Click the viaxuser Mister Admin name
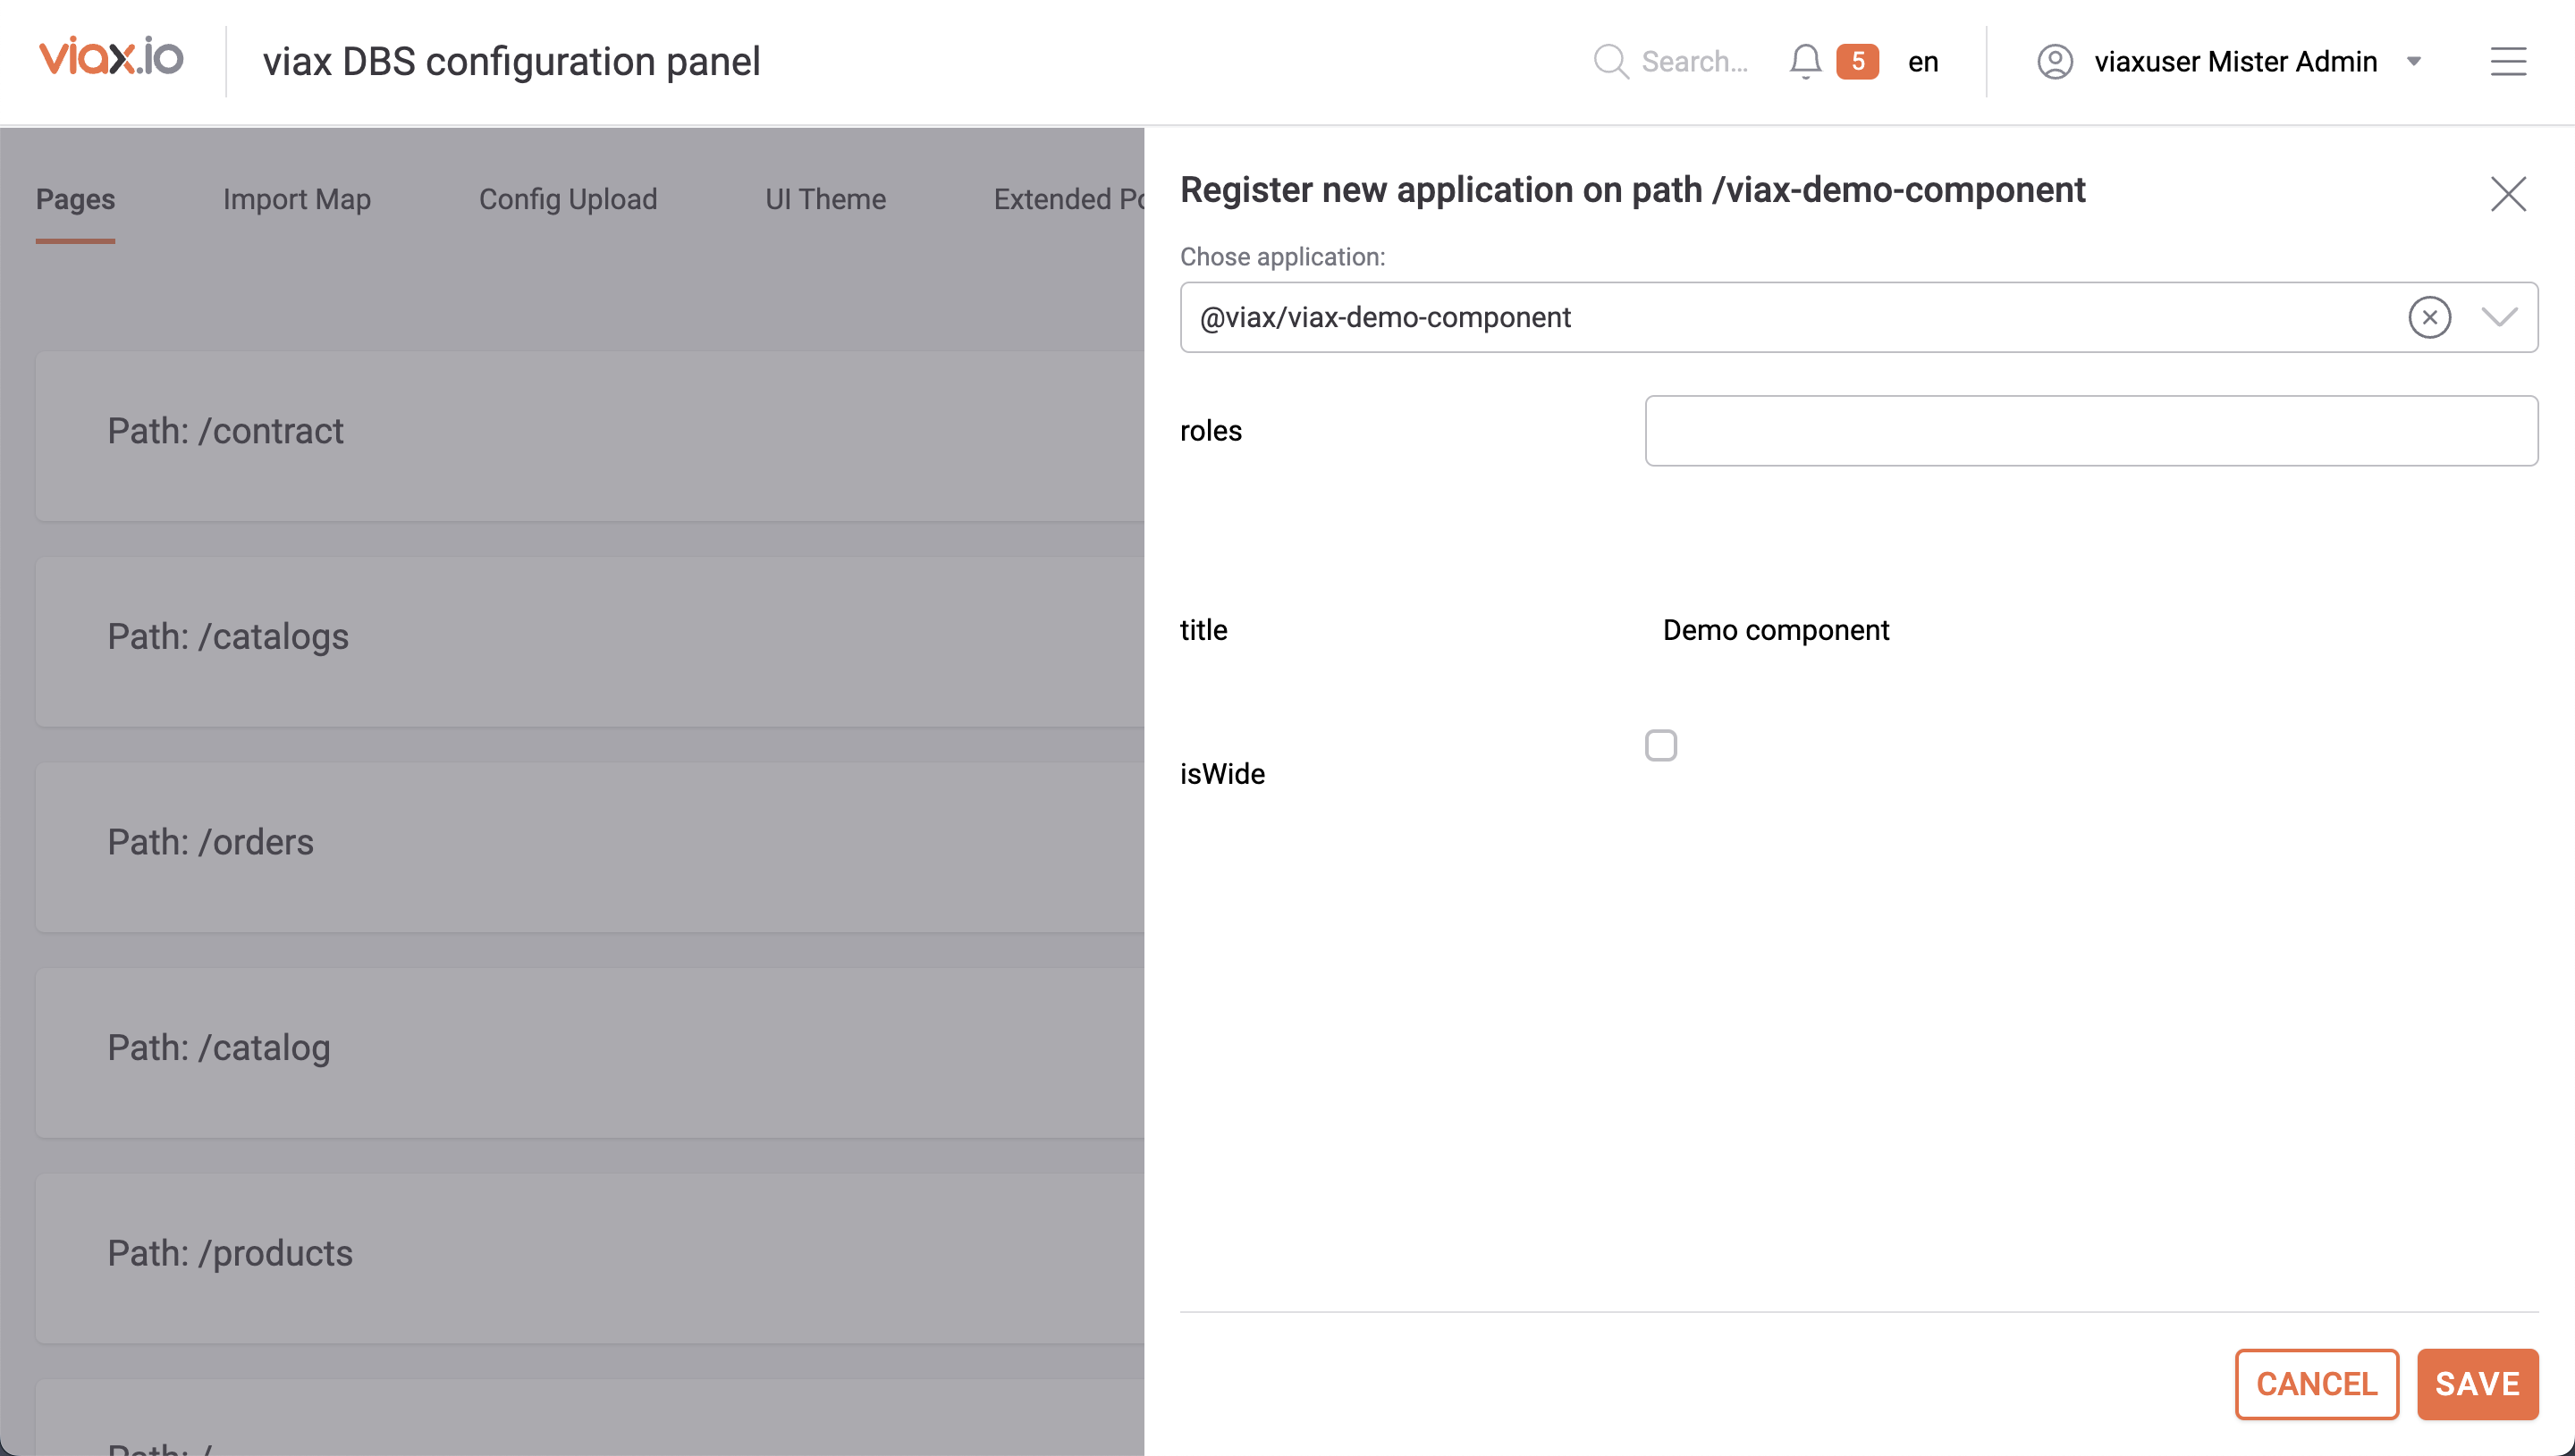2575x1456 pixels. (x=2235, y=62)
